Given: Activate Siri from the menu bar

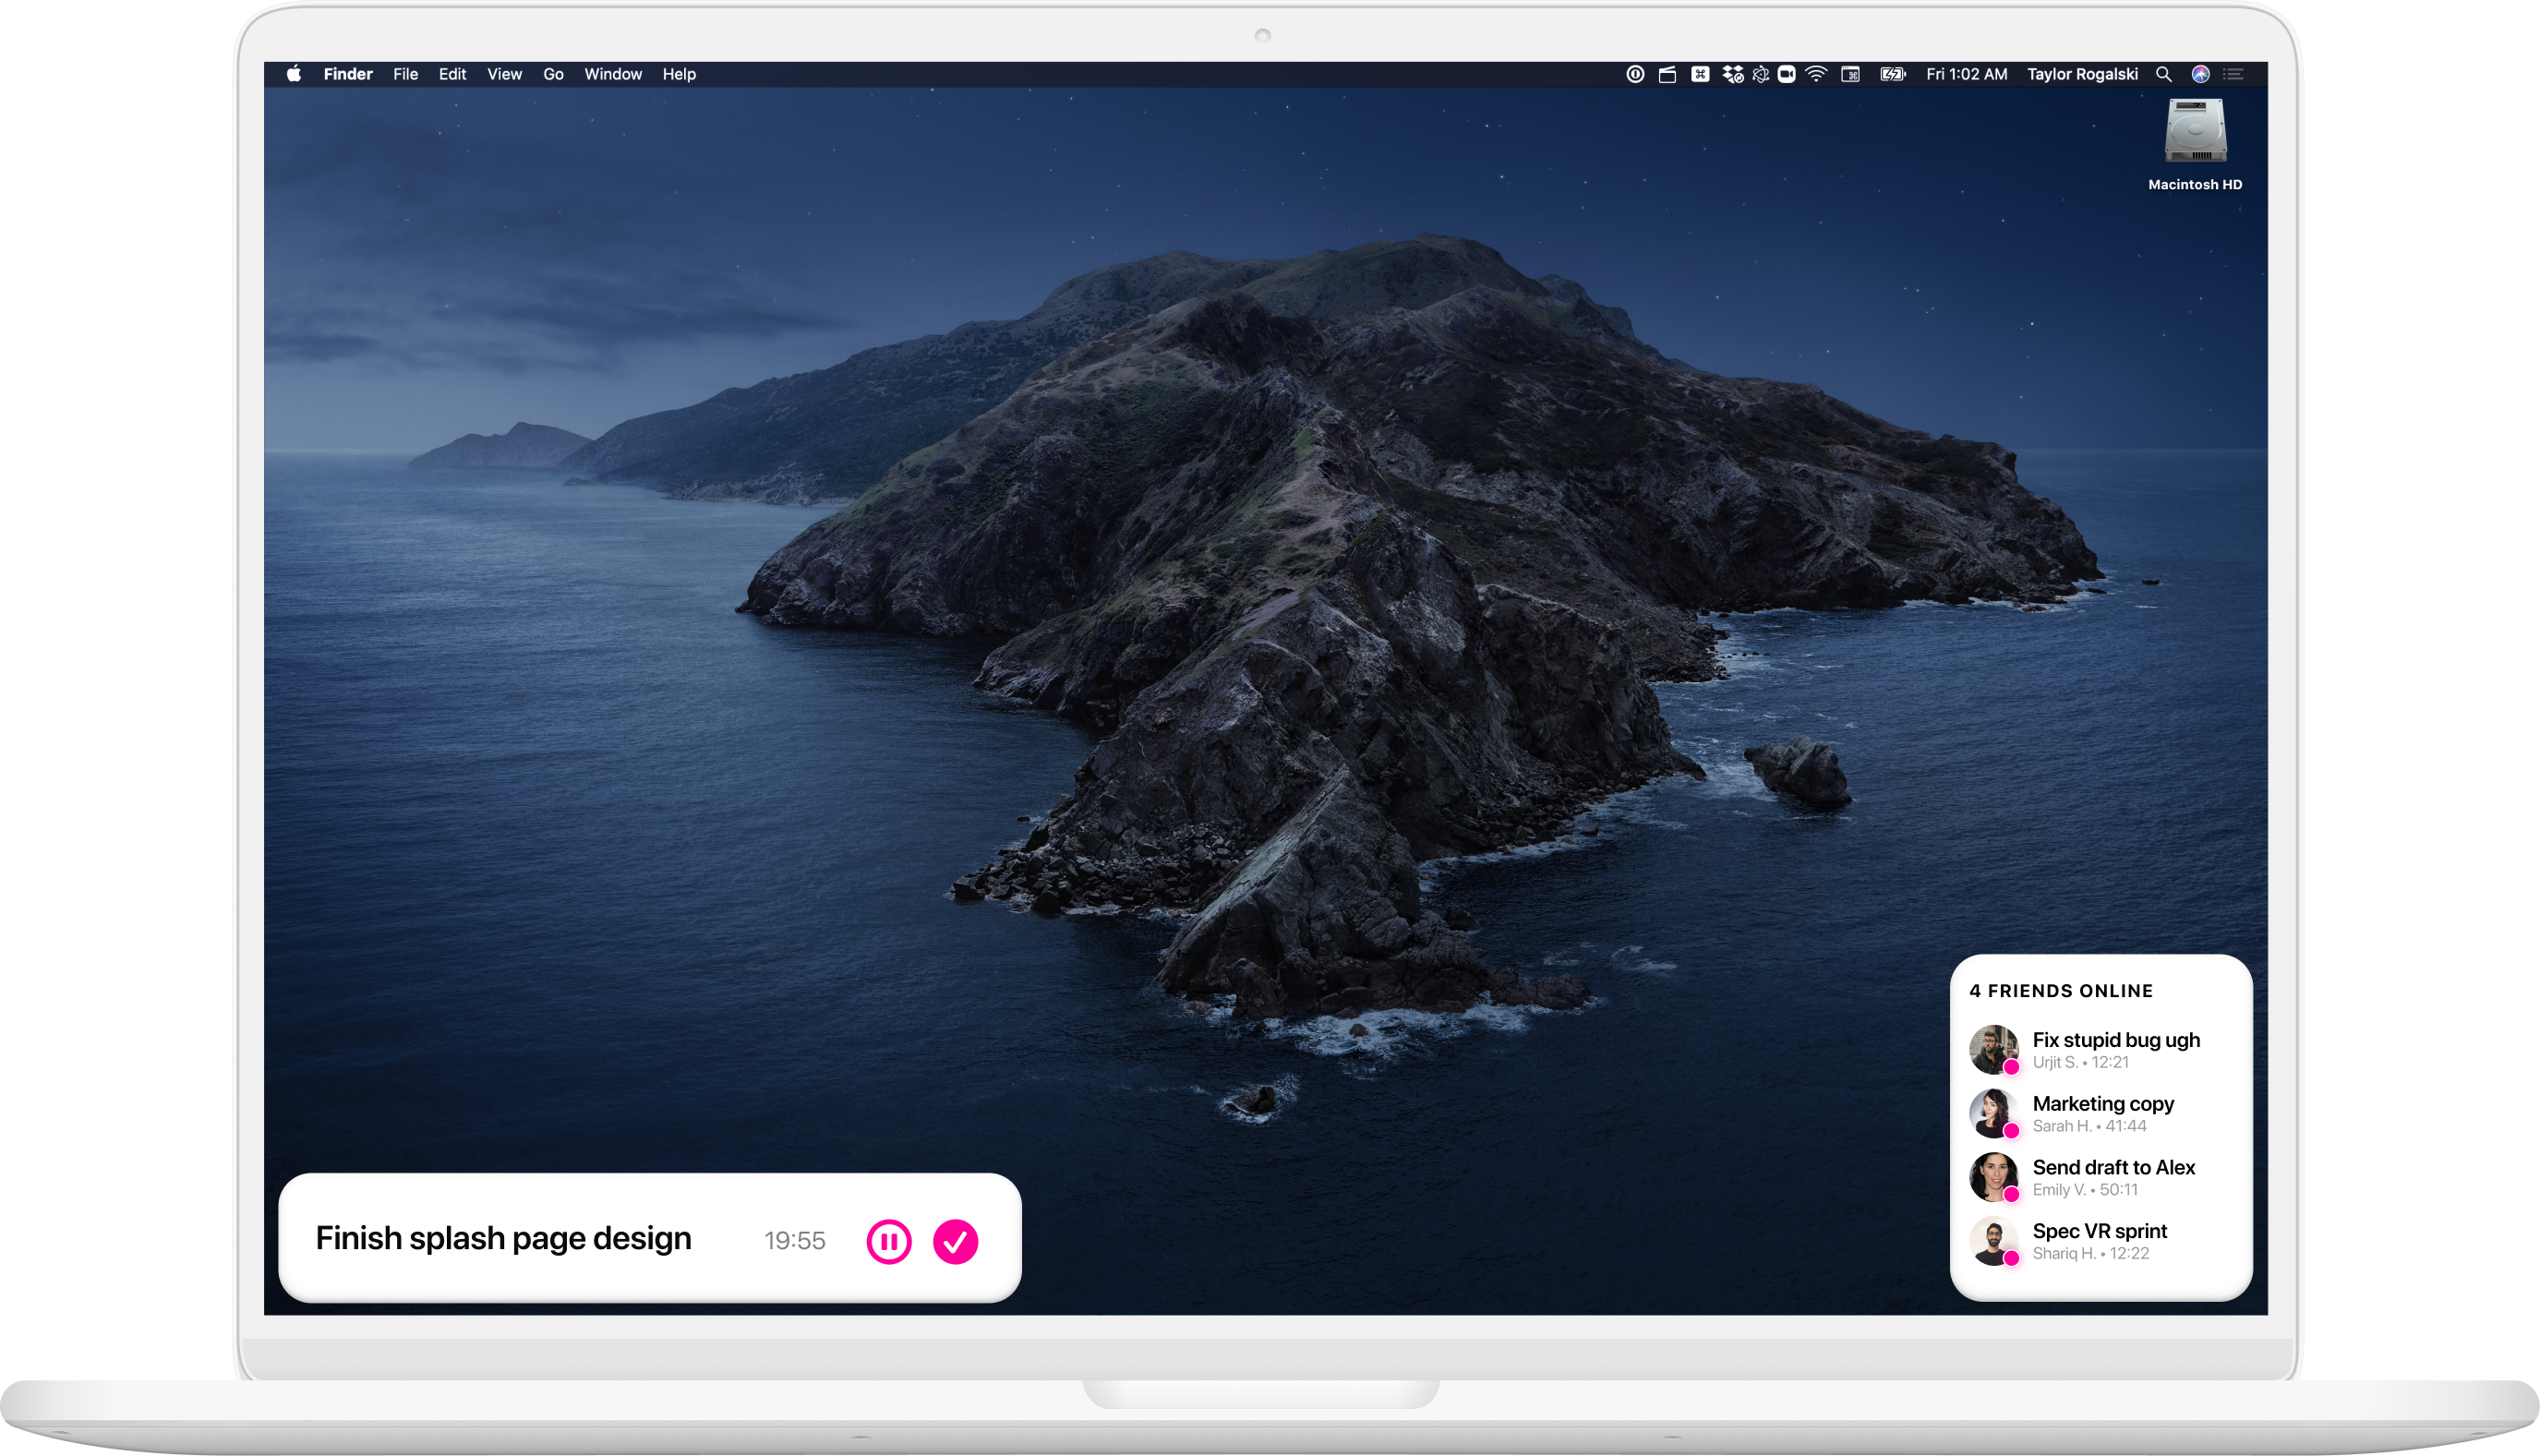Looking at the screenshot, I should (2200, 74).
